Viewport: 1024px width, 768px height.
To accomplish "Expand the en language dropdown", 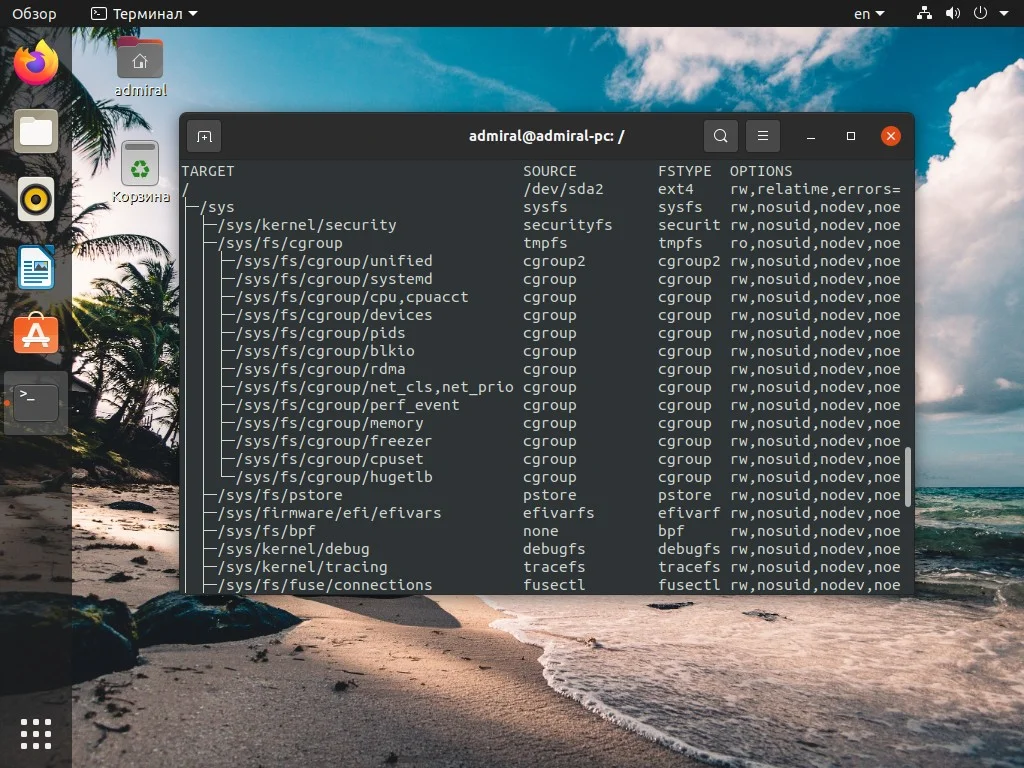I will click(869, 13).
